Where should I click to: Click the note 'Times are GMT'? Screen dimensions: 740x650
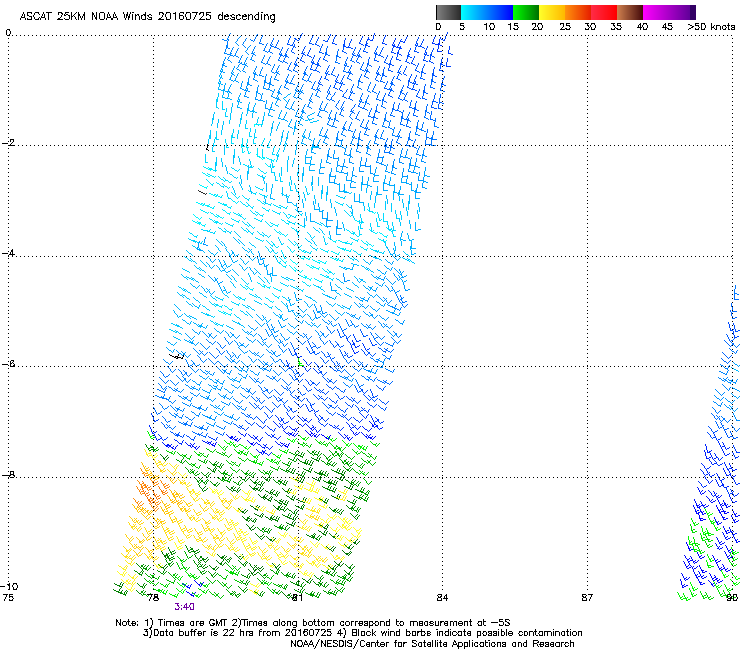(x=193, y=623)
